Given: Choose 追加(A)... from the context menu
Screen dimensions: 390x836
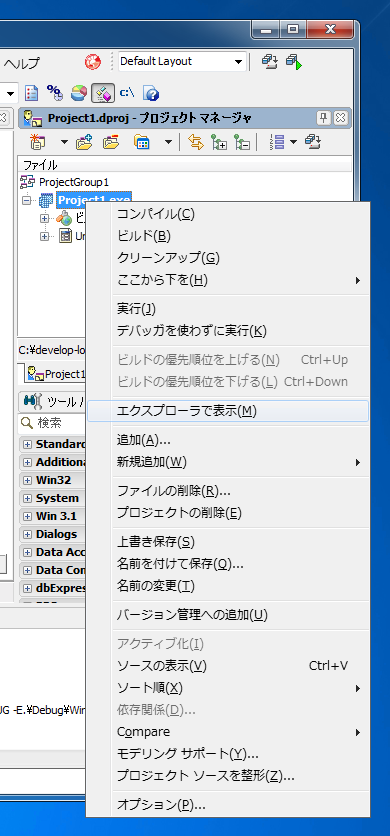Looking at the screenshot, I should (x=228, y=440).
